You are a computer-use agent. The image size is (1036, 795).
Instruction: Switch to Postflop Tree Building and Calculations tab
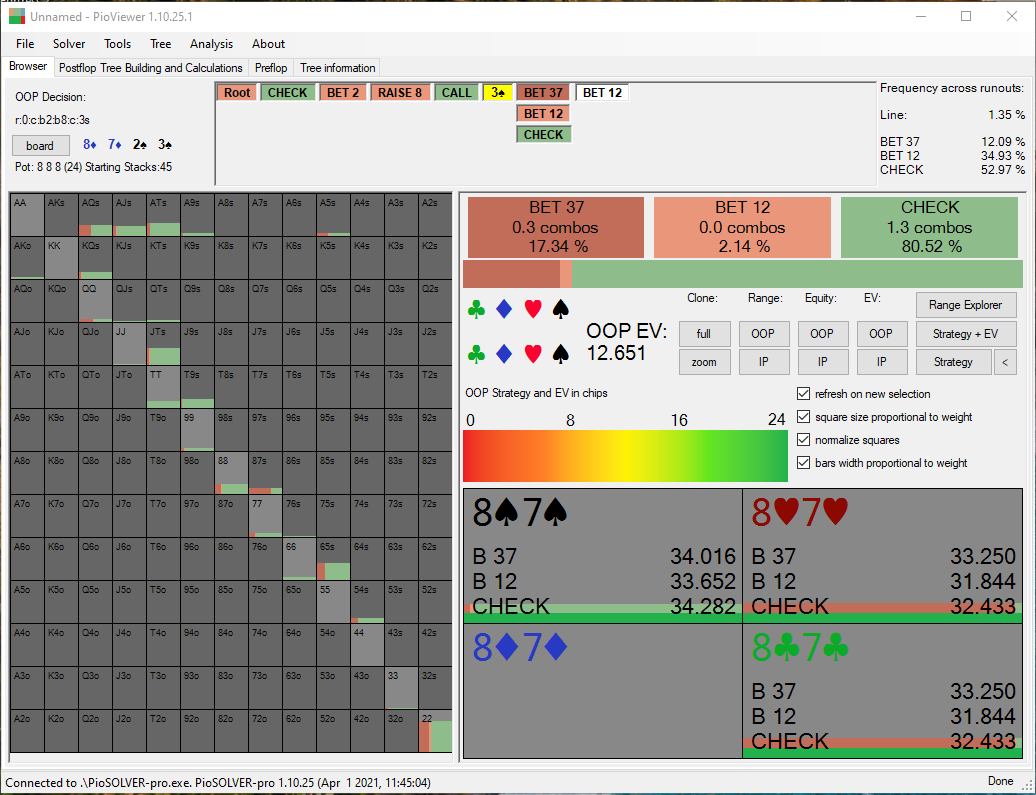pyautogui.click(x=151, y=67)
